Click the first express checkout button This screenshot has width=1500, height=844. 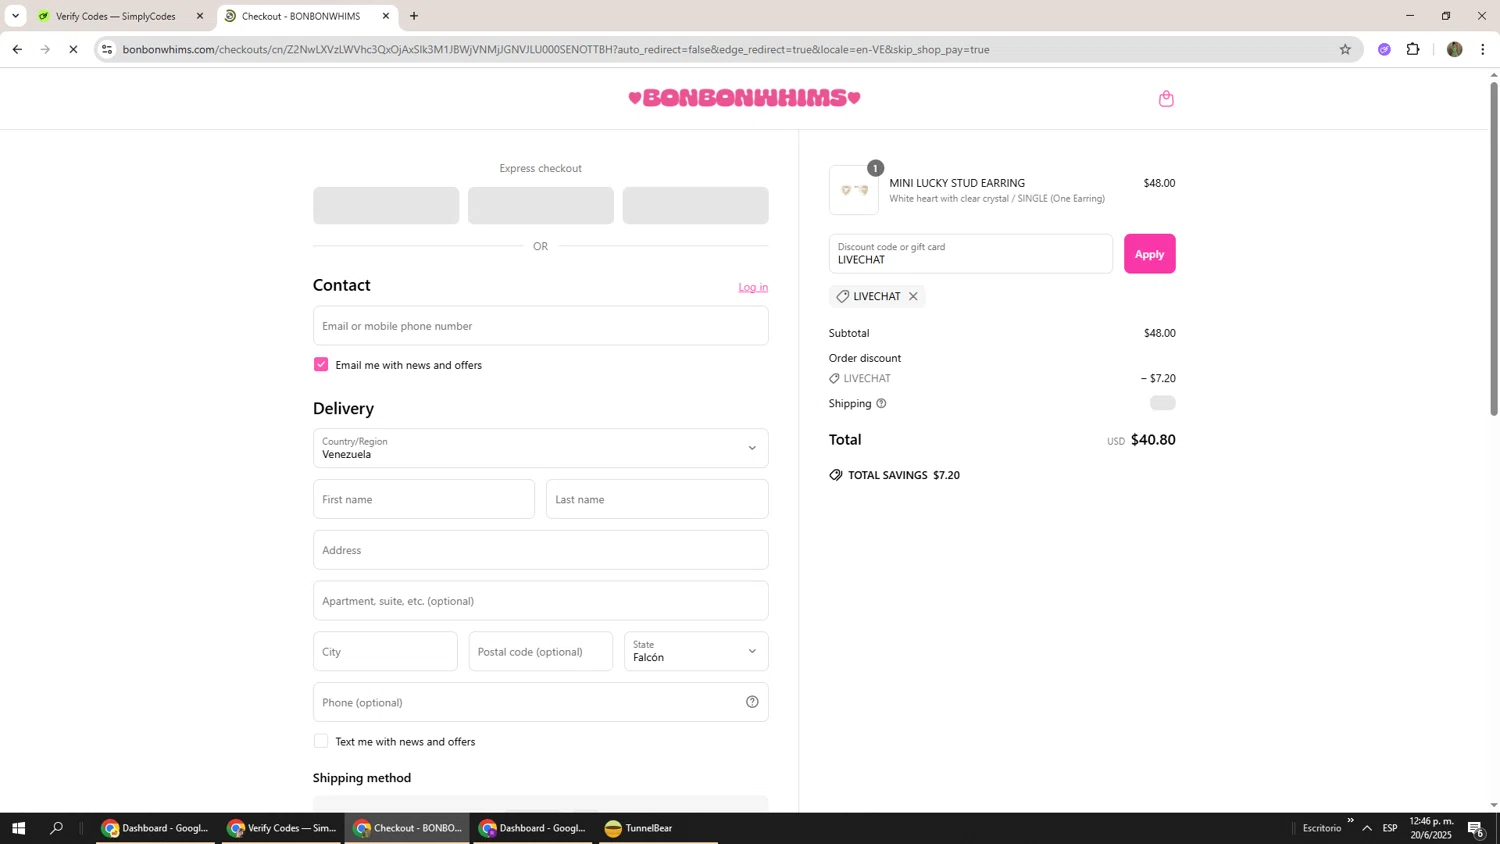(x=386, y=206)
